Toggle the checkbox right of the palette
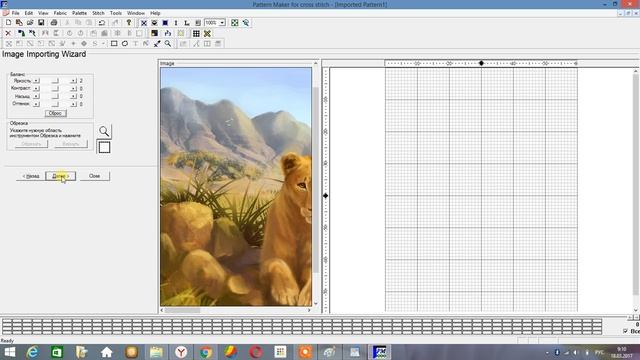This screenshot has width=640, height=360. click(x=626, y=331)
